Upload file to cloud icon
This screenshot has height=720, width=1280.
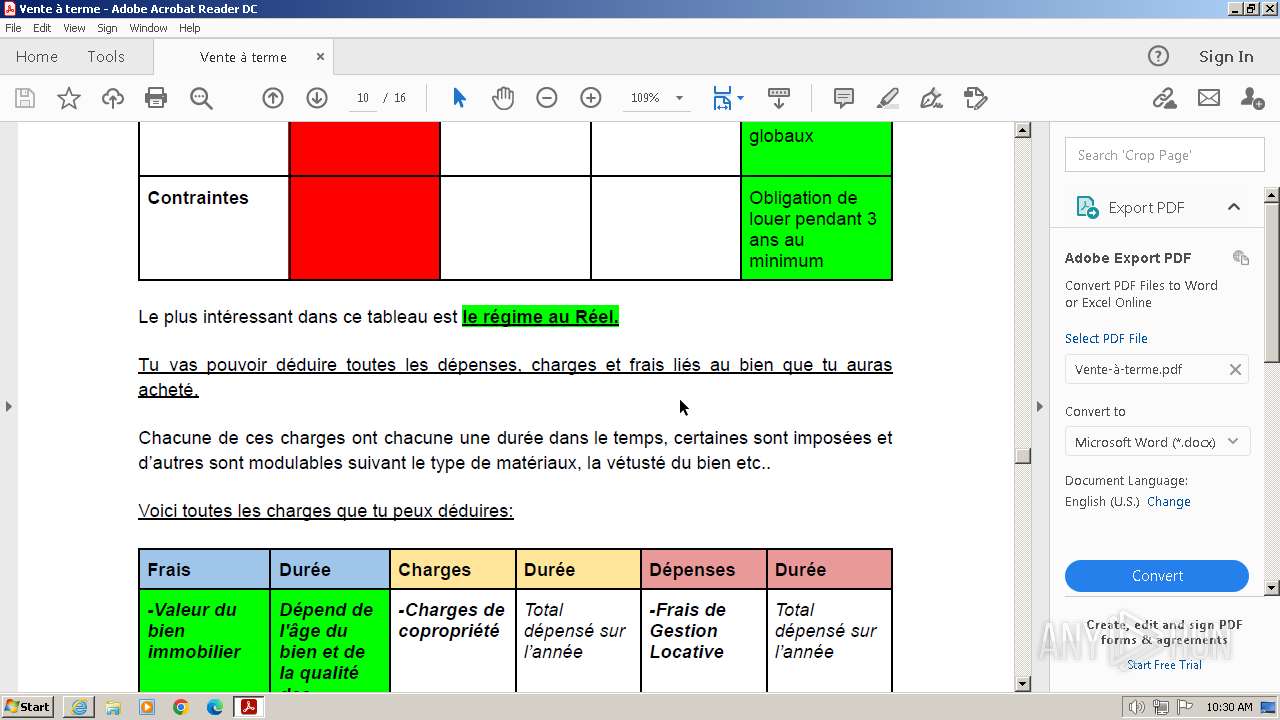coord(113,98)
